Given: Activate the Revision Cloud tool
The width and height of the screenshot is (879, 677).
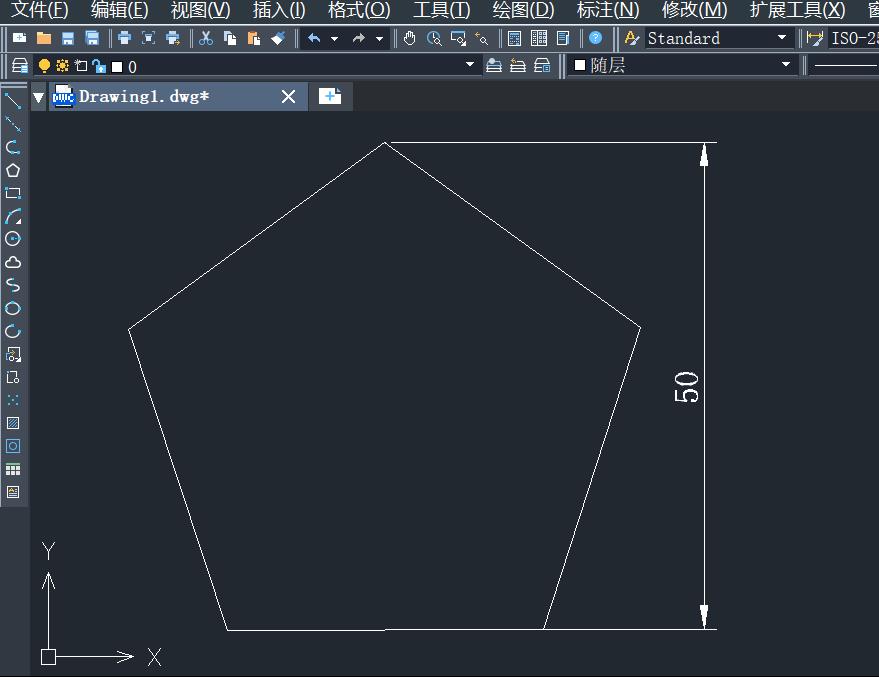Looking at the screenshot, I should tap(13, 262).
